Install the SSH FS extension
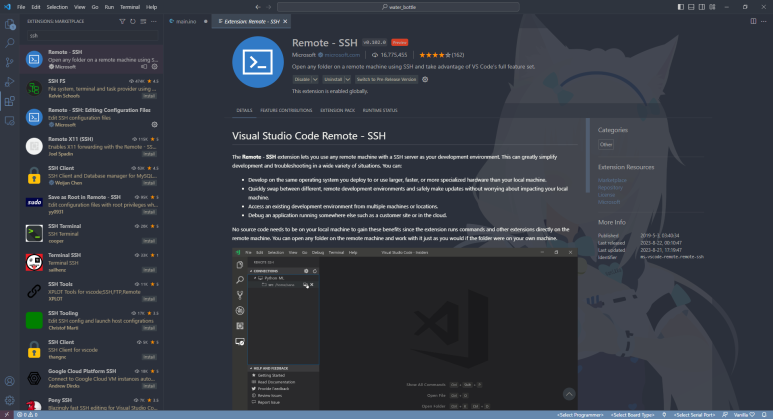Image resolution: width=773 pixels, height=419 pixels. 149,96
